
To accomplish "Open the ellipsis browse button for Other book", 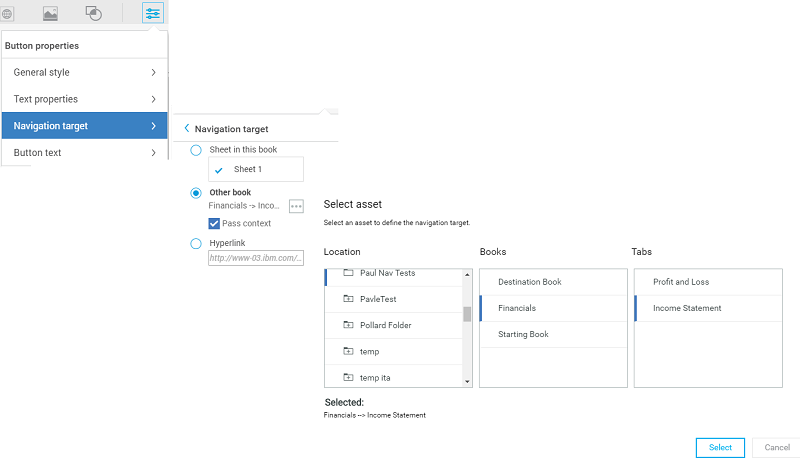I will pos(296,206).
